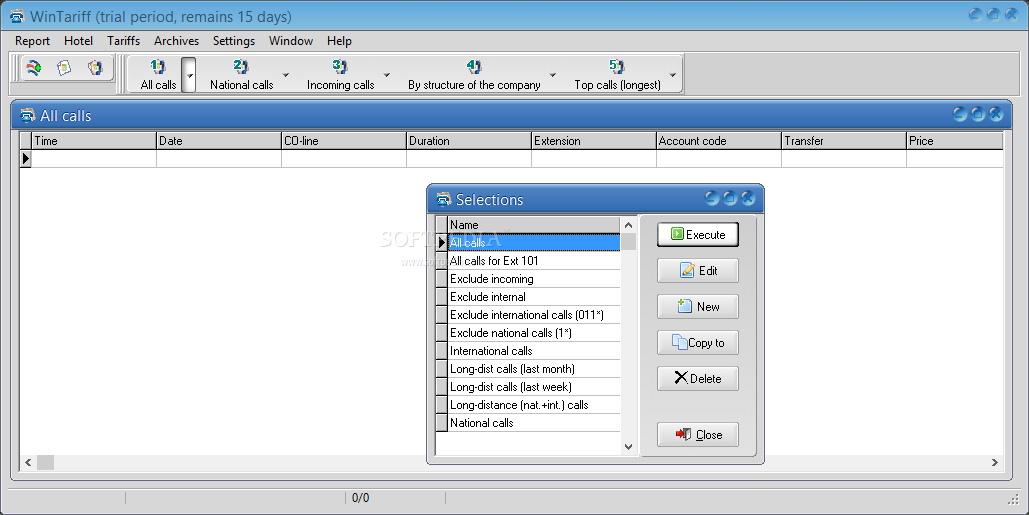Delete the selected selection
Screen dimensions: 1029x515
pyautogui.click(x=698, y=379)
